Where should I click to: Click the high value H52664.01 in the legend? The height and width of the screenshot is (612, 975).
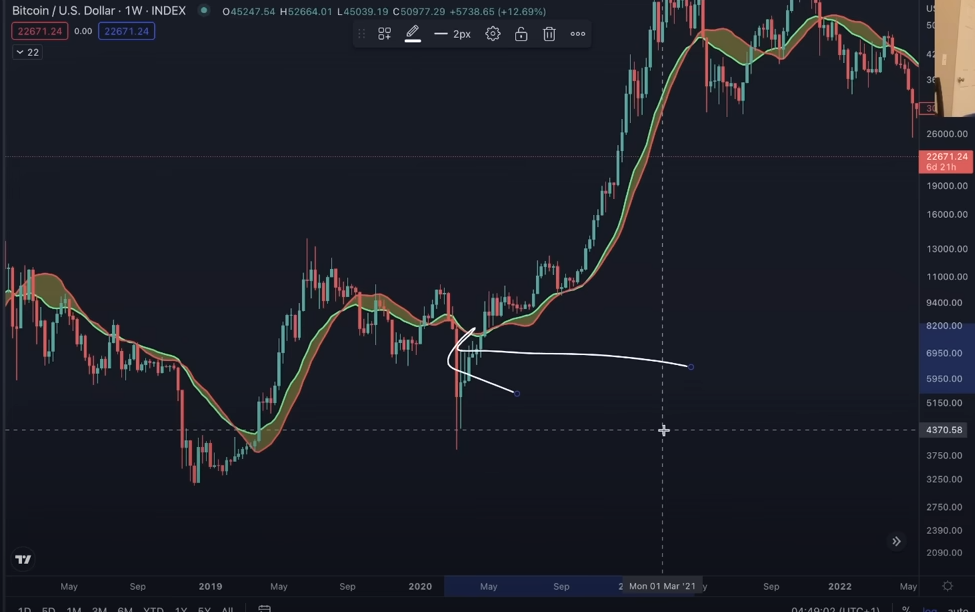pos(306,11)
